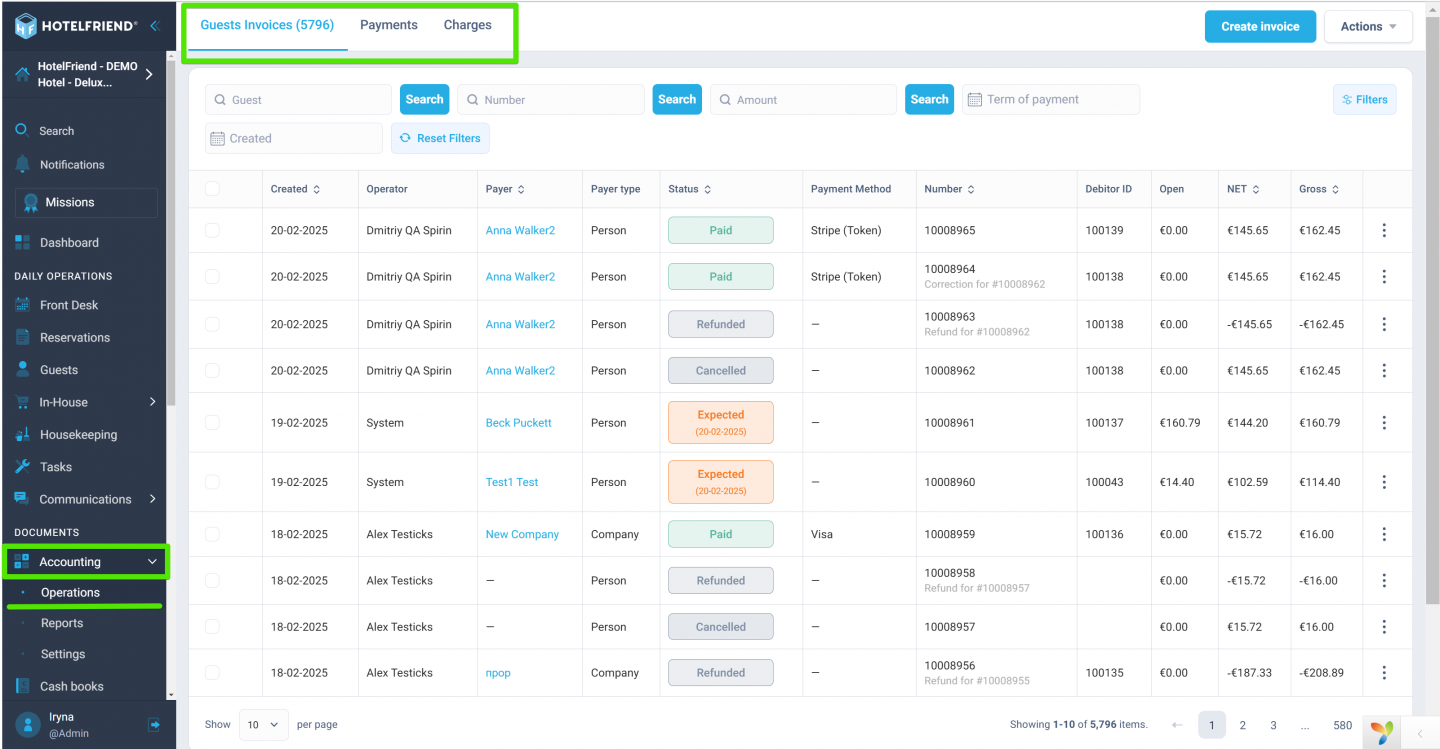Open the Actions dropdown
The image size is (1440, 749).
click(1368, 27)
